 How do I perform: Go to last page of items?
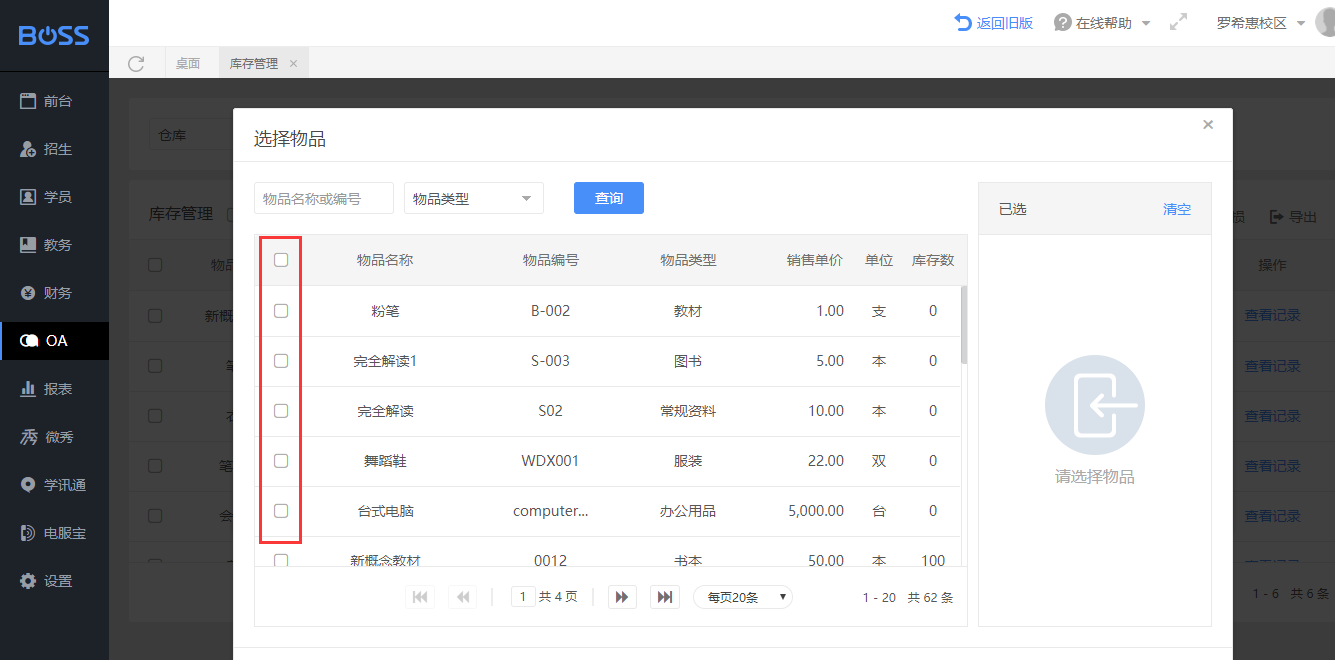pyautogui.click(x=664, y=597)
